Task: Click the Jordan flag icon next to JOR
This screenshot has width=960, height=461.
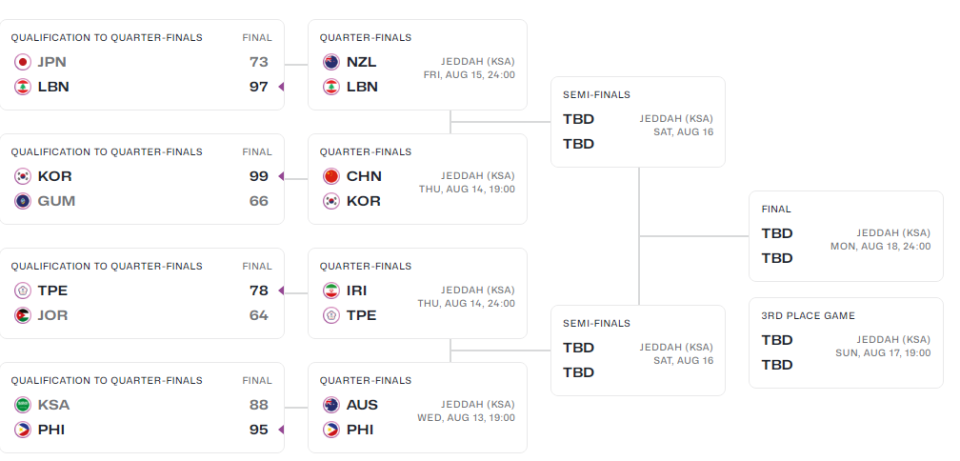Action: tap(23, 315)
